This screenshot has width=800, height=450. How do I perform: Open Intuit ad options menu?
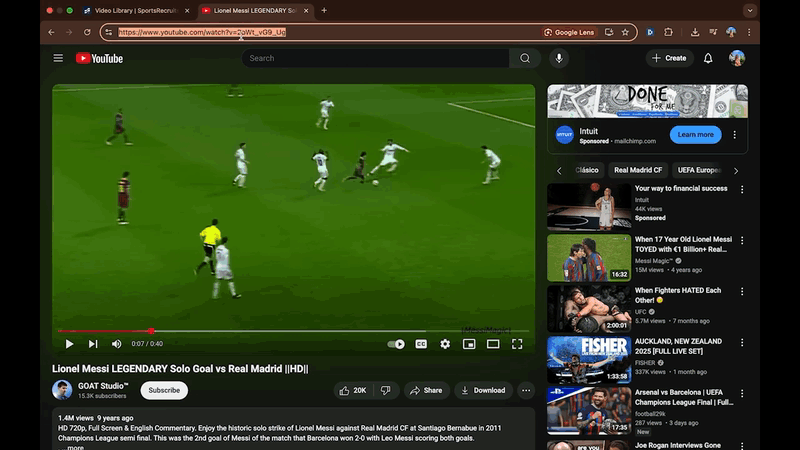(735, 135)
